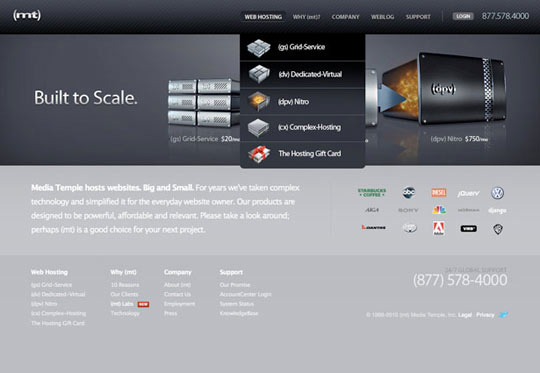Click the Twitter bird icon in footer

tap(503, 315)
